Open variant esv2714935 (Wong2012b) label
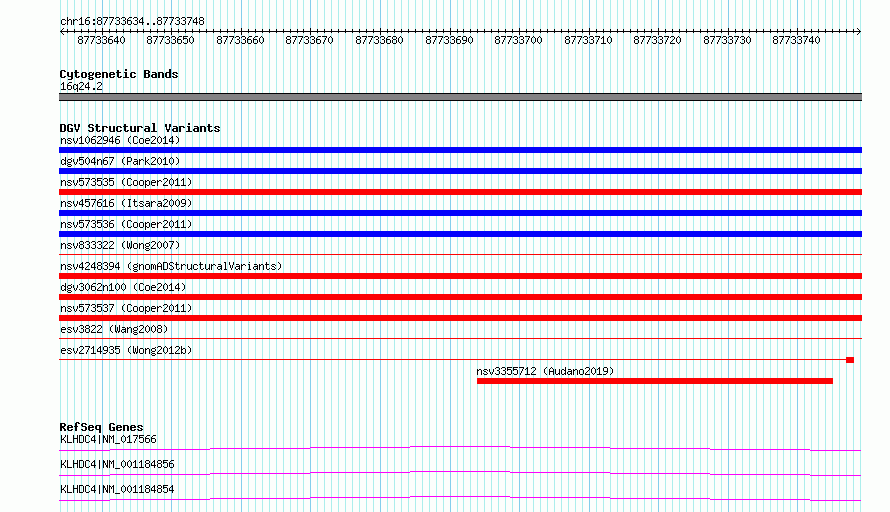Viewport: 890px width, 512px height. click(126, 350)
